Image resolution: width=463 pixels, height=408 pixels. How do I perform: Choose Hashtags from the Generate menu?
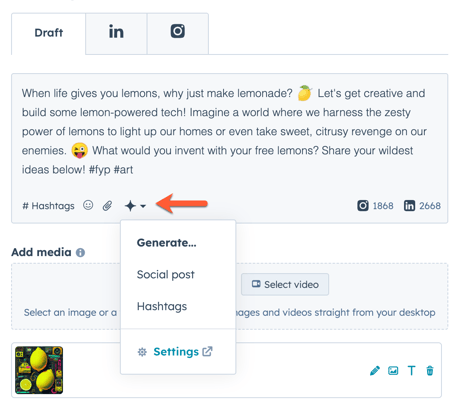(162, 306)
